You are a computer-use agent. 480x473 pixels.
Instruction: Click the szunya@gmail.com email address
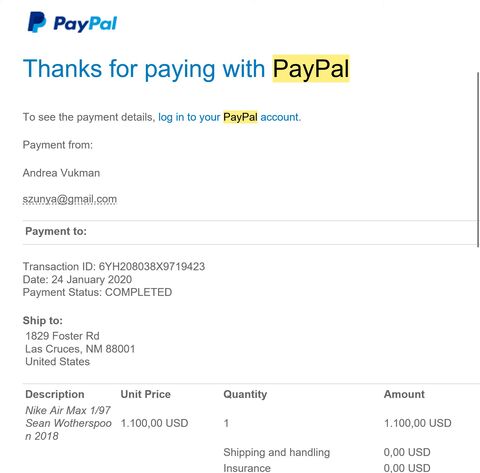point(70,199)
